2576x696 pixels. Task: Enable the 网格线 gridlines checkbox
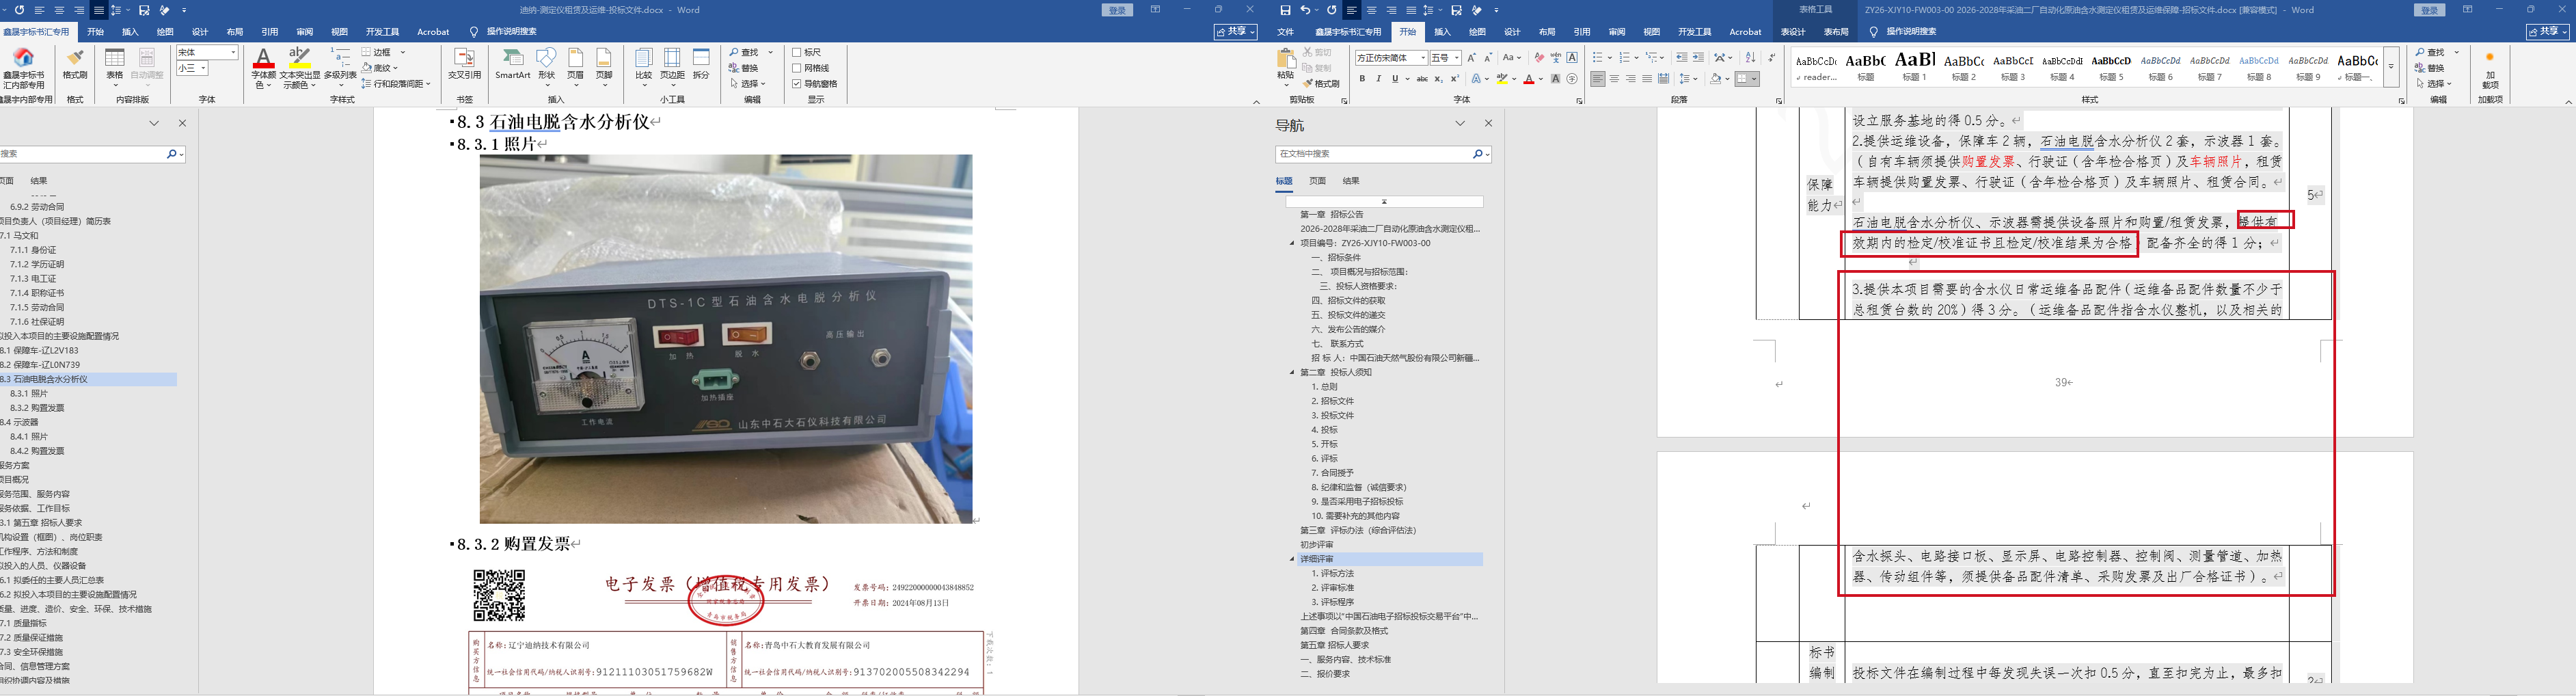(x=797, y=68)
